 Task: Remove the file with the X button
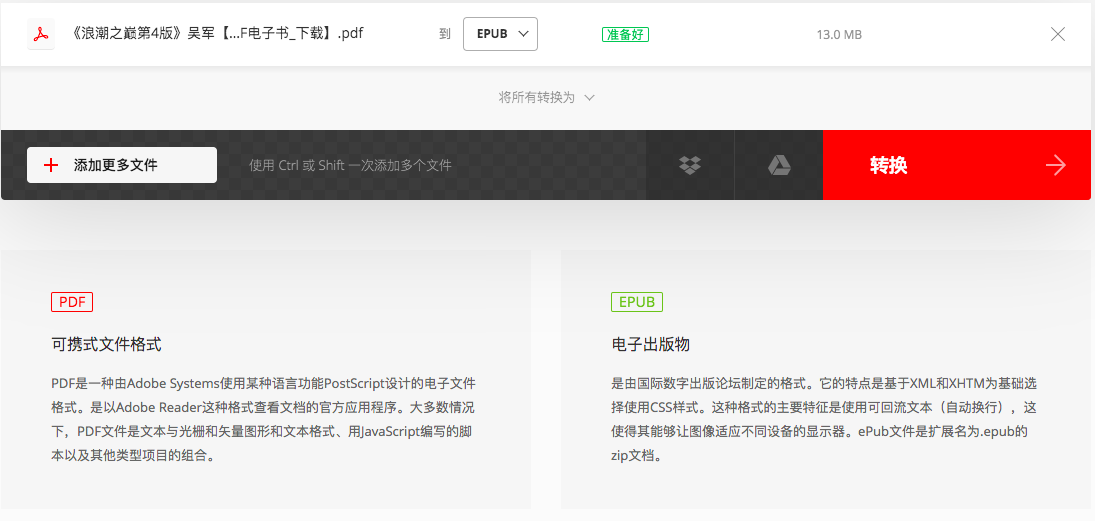point(1058,34)
